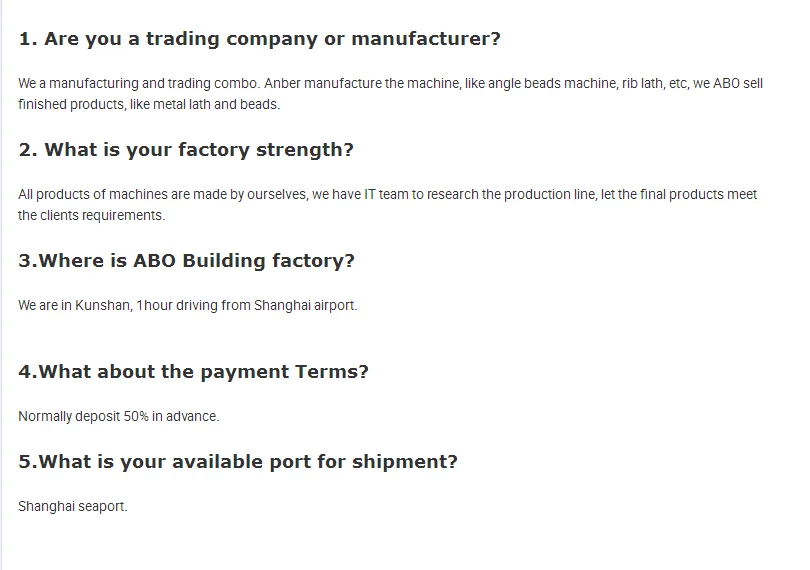Viewport: 810px width, 570px height.
Task: Click the heading about available port for shipment
Action: (x=238, y=462)
